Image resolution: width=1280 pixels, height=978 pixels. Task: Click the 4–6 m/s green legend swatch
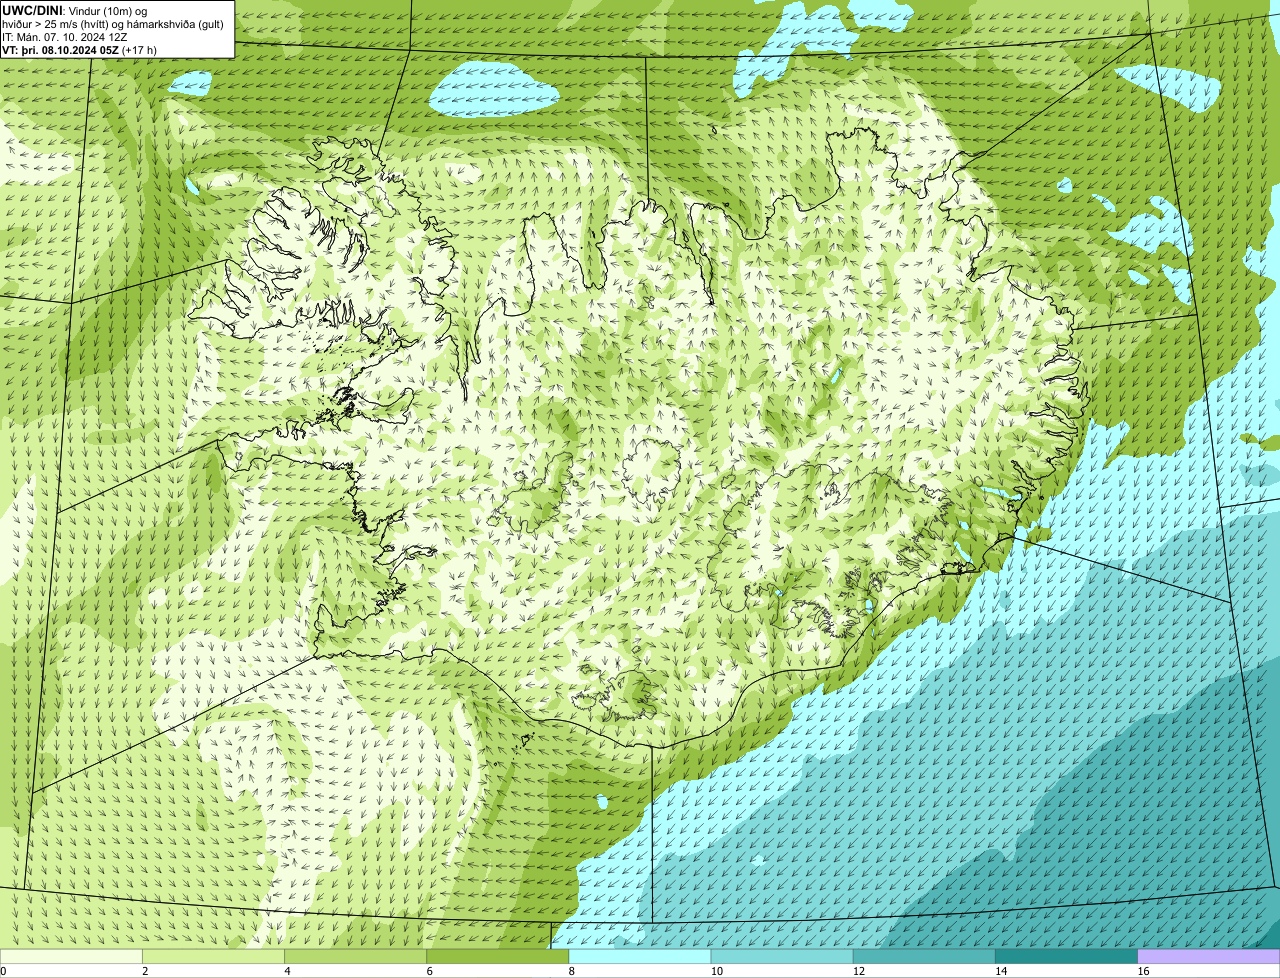[x=355, y=956]
